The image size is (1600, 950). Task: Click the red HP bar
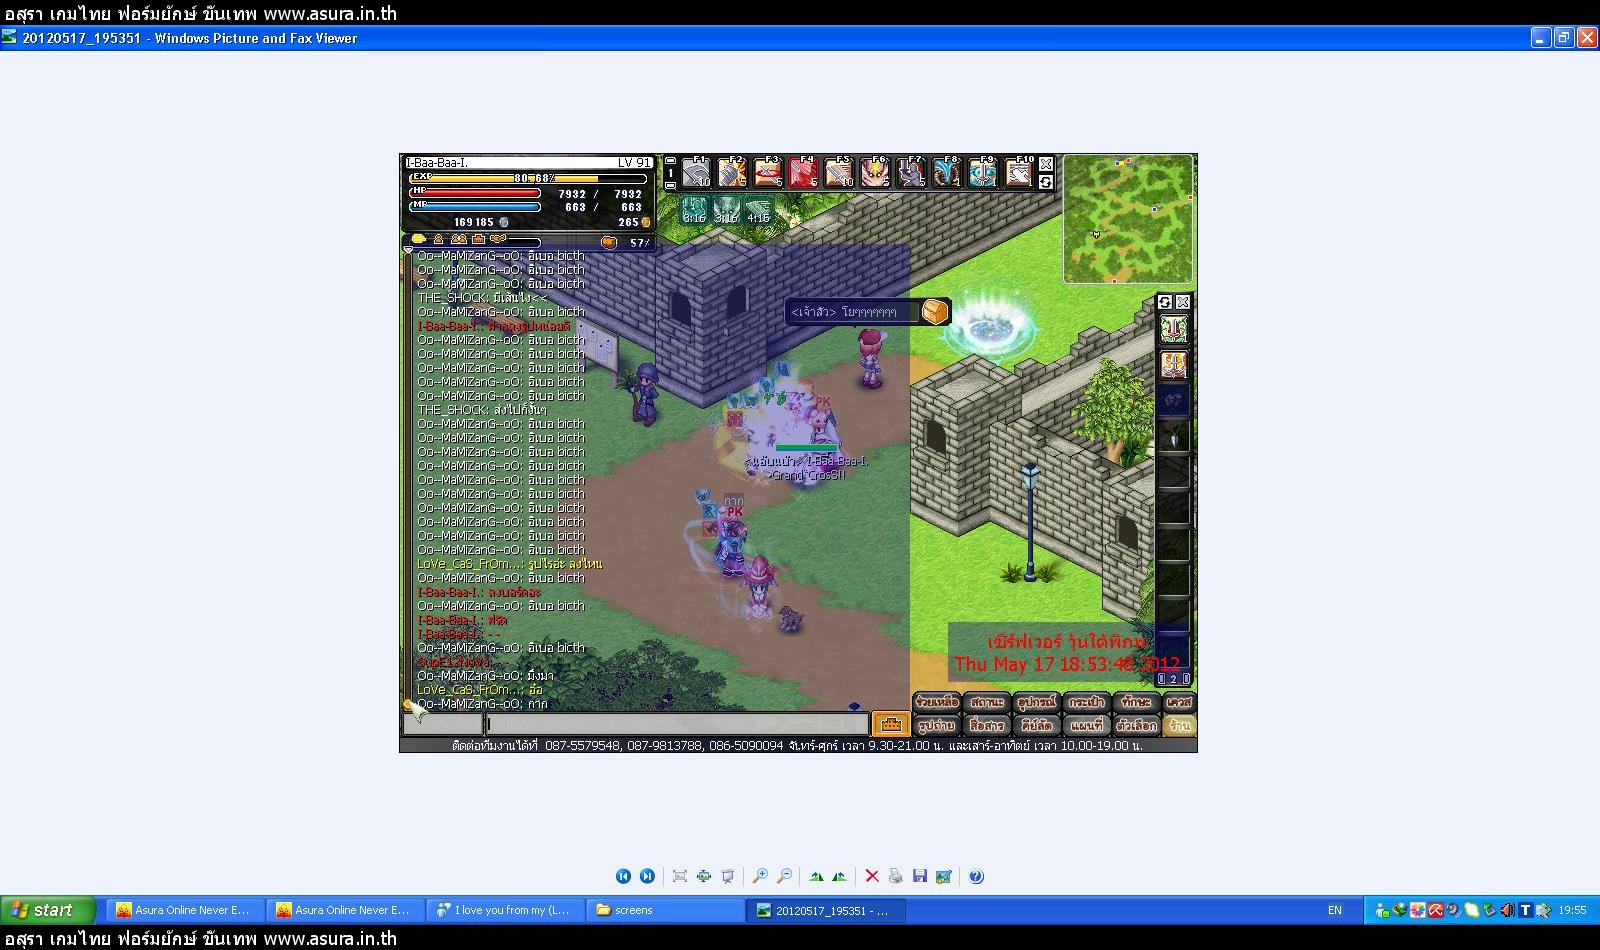[x=476, y=193]
